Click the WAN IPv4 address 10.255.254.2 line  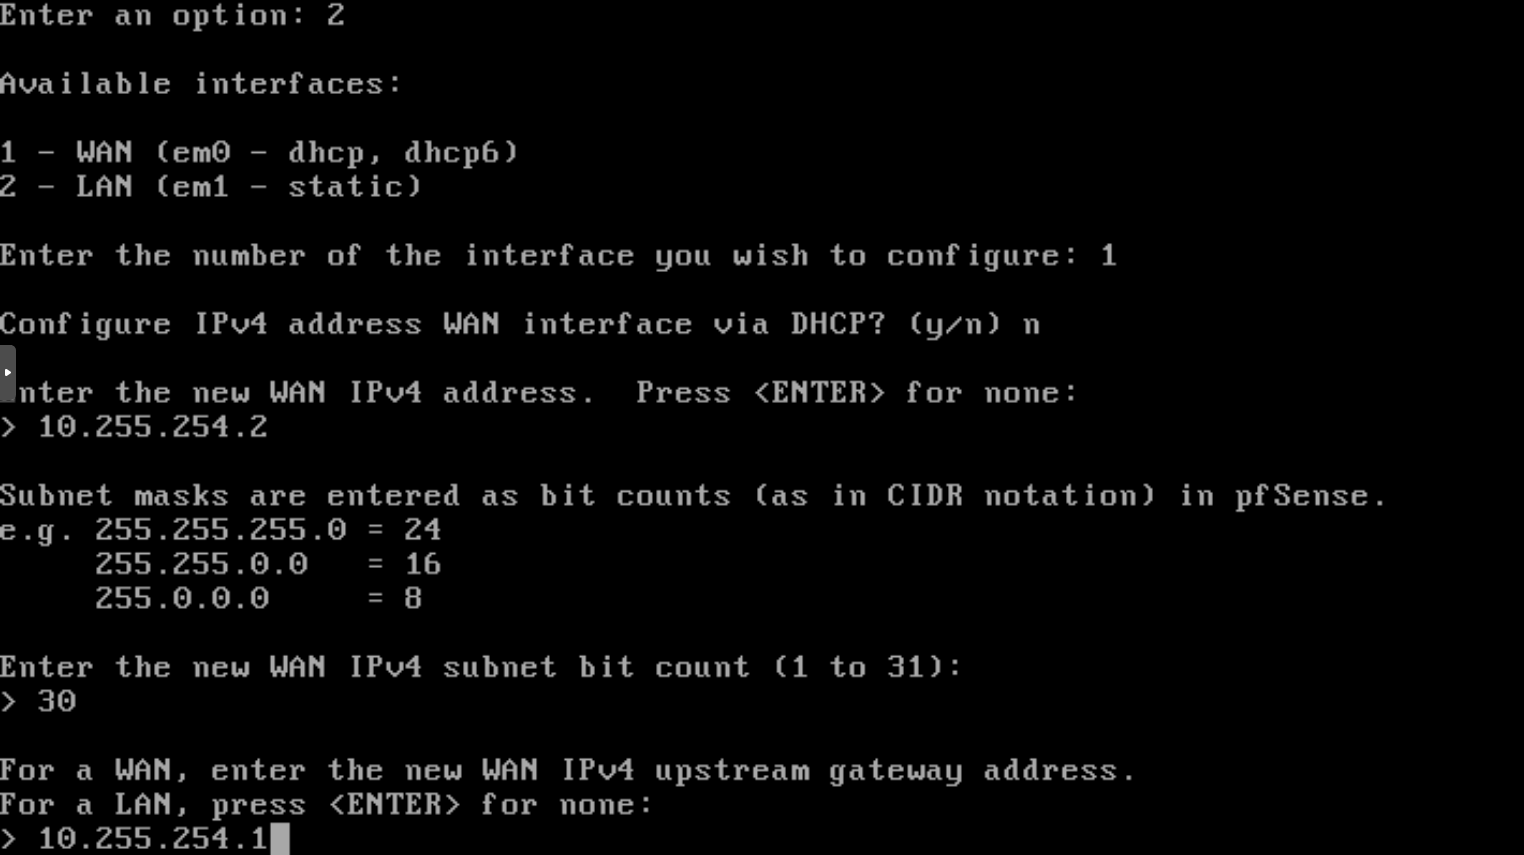tap(134, 427)
